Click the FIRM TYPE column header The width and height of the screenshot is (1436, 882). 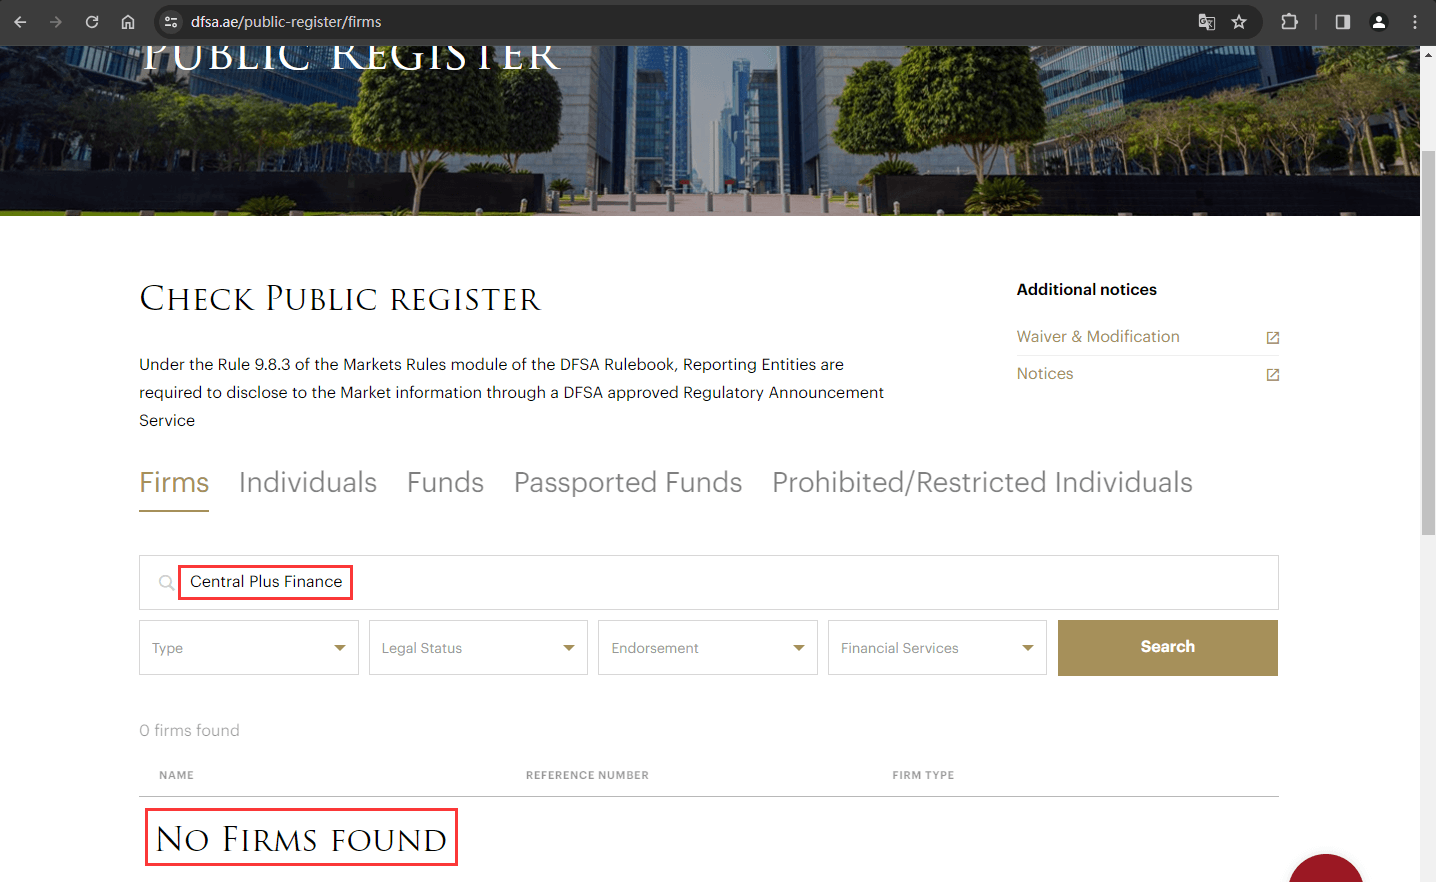point(923,775)
